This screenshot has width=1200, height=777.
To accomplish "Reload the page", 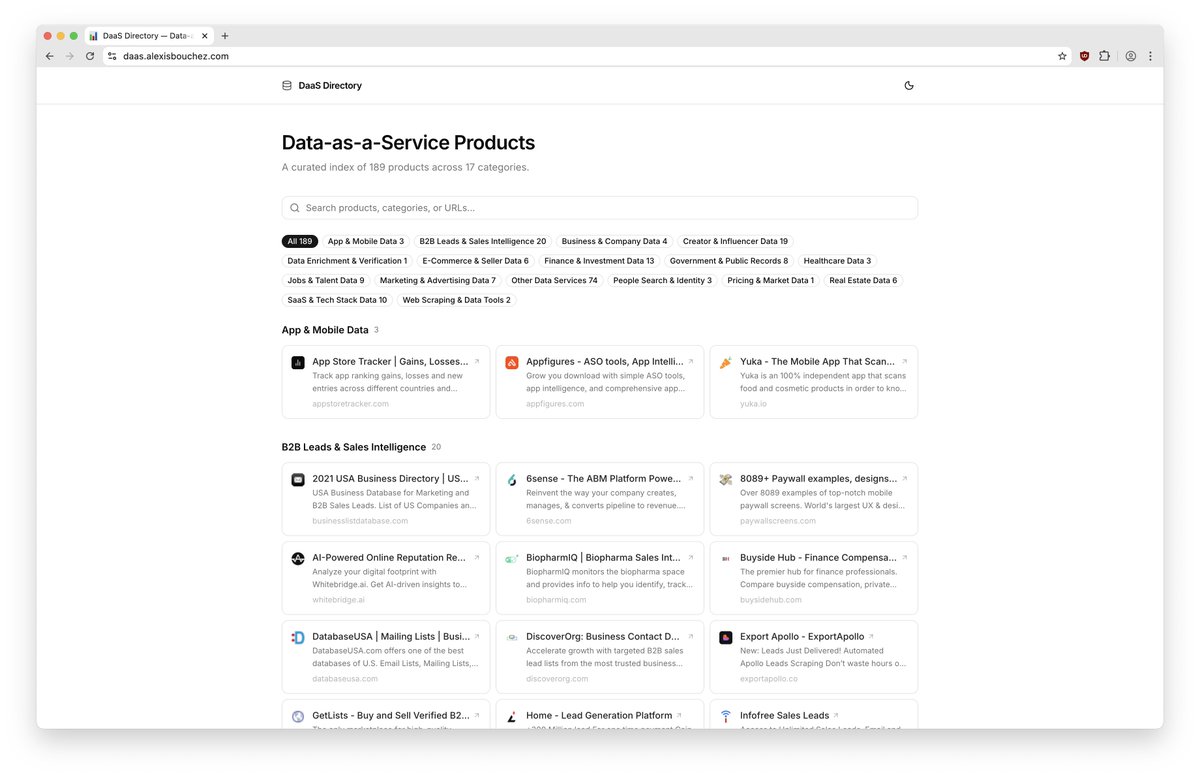I will 90,56.
